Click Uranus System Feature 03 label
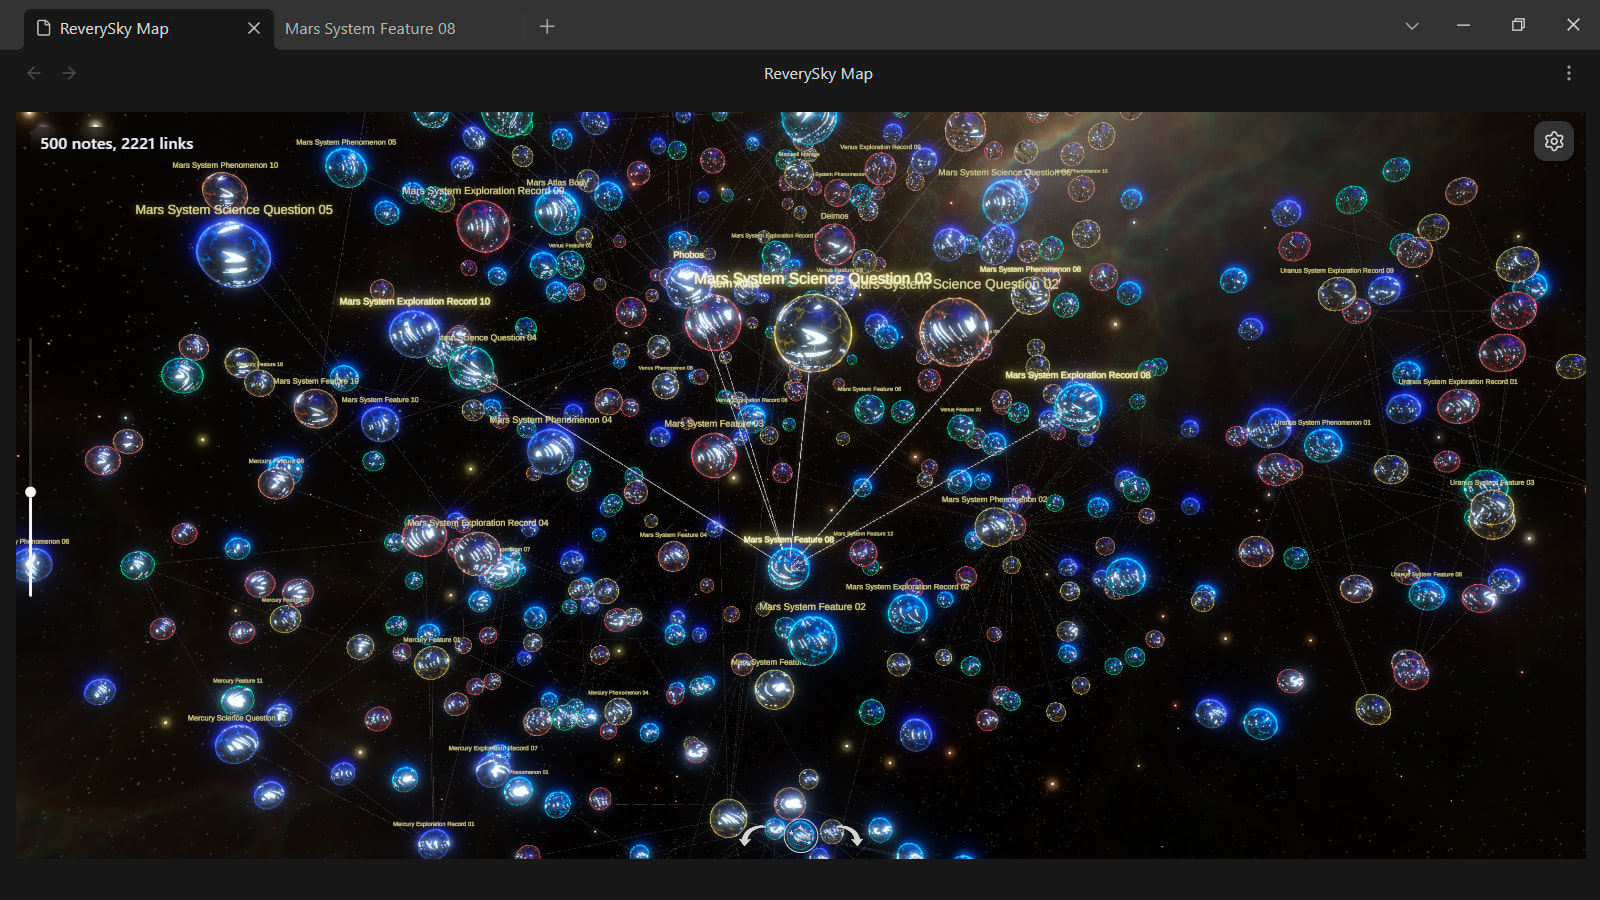1600x900 pixels. [1492, 482]
